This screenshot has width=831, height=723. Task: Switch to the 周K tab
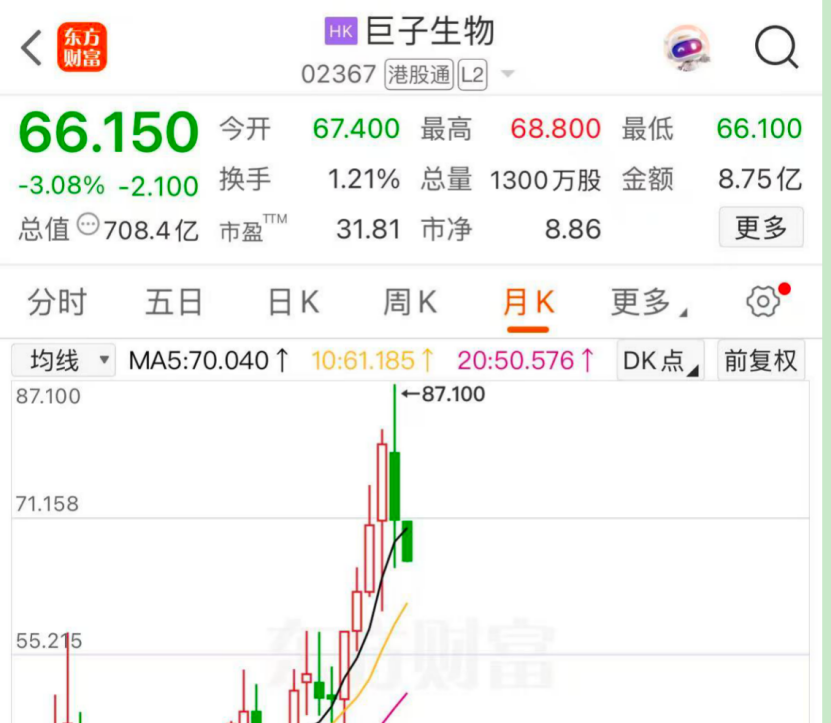pos(410,302)
